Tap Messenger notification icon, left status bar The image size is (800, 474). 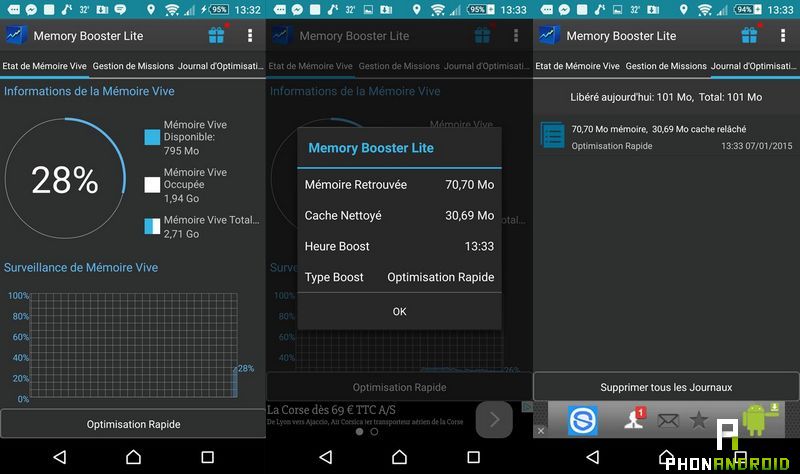tap(31, 9)
